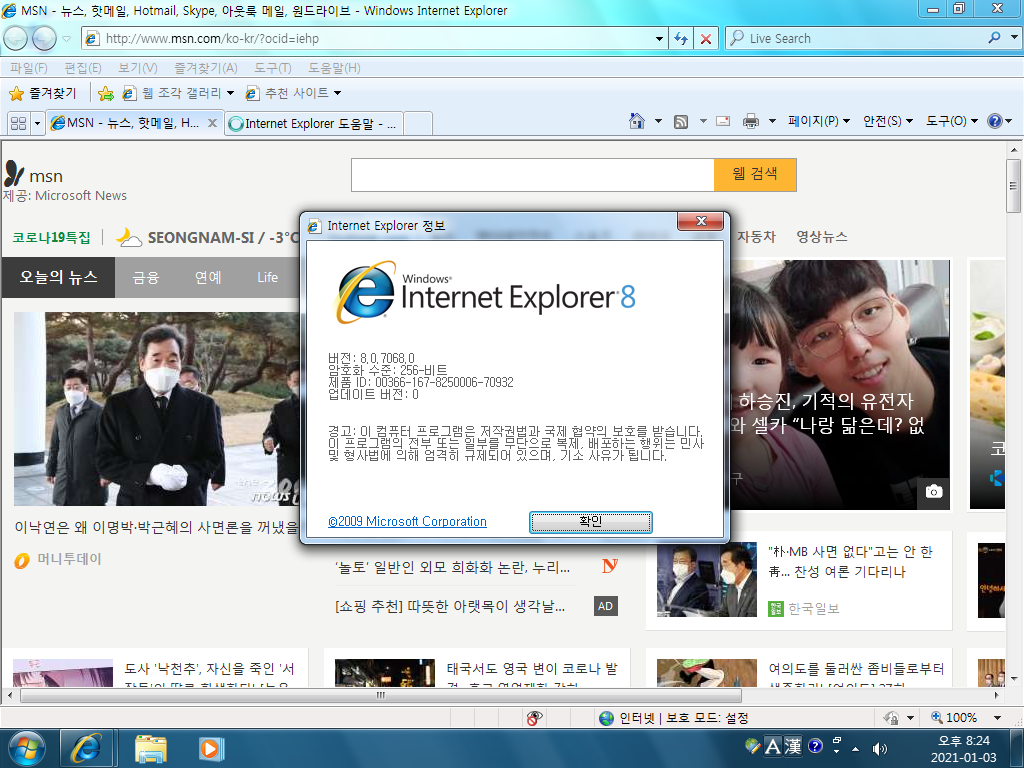Open 추천 사이트 dropdown
The height and width of the screenshot is (768, 1024).
point(293,93)
